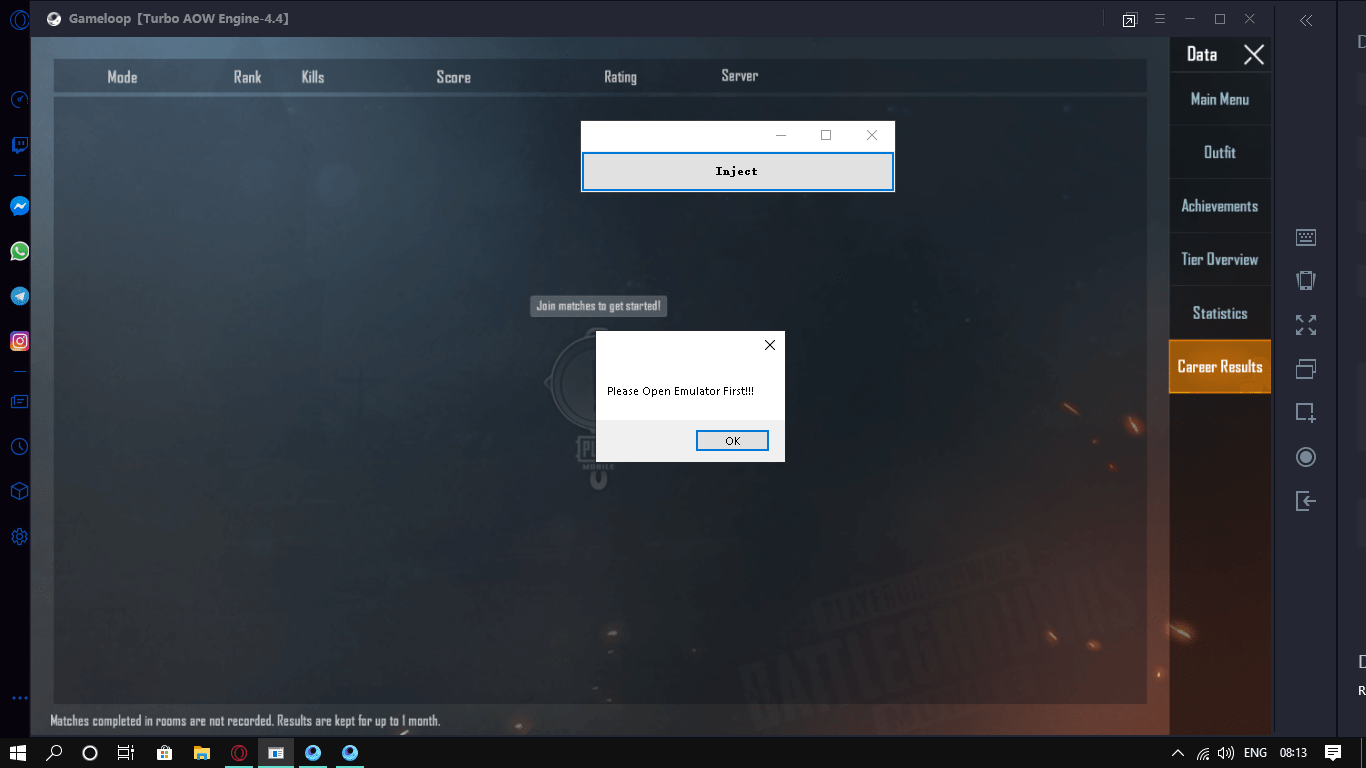The width and height of the screenshot is (1366, 768).
Task: Open Task View on taskbar
Action: click(126, 753)
